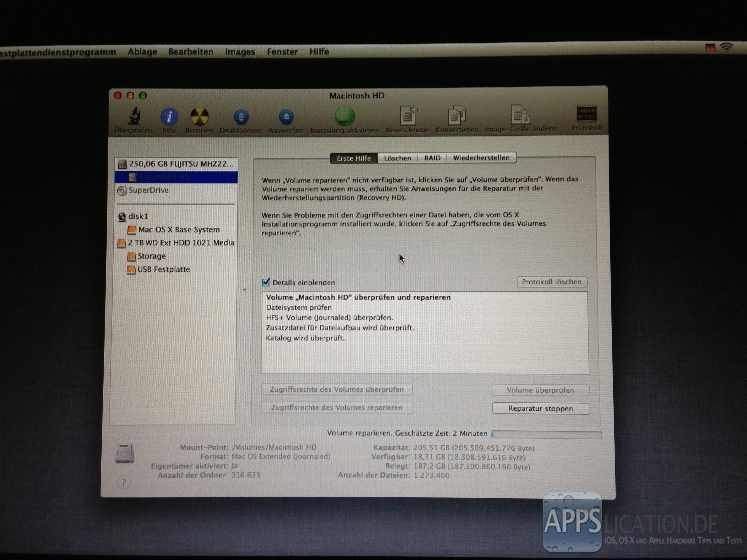This screenshot has height=560, width=747.
Task: Click the Verfügbar value 18,31 GB
Action: click(469, 457)
